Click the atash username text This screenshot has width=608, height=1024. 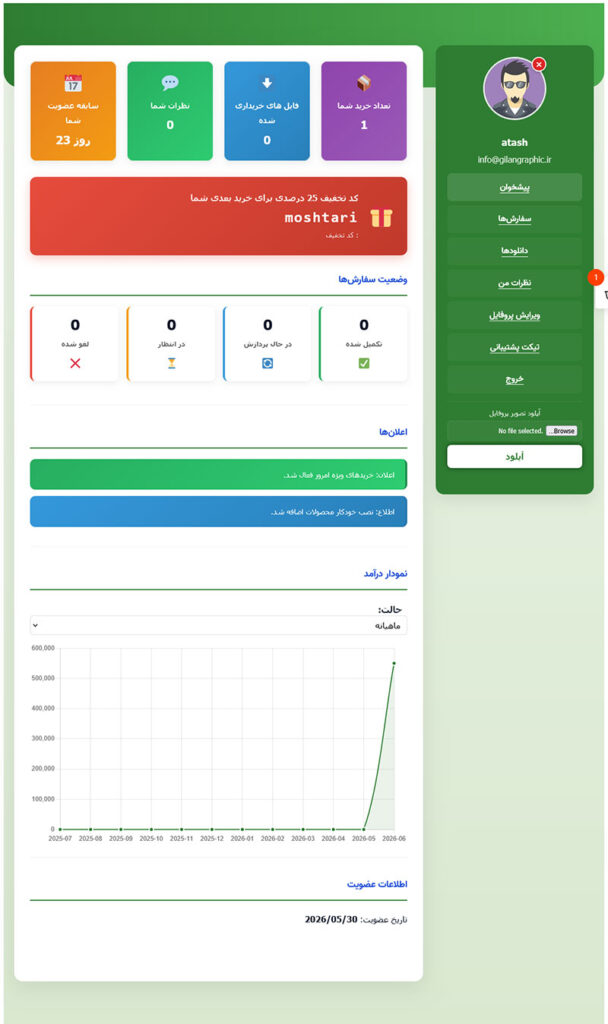point(515,142)
